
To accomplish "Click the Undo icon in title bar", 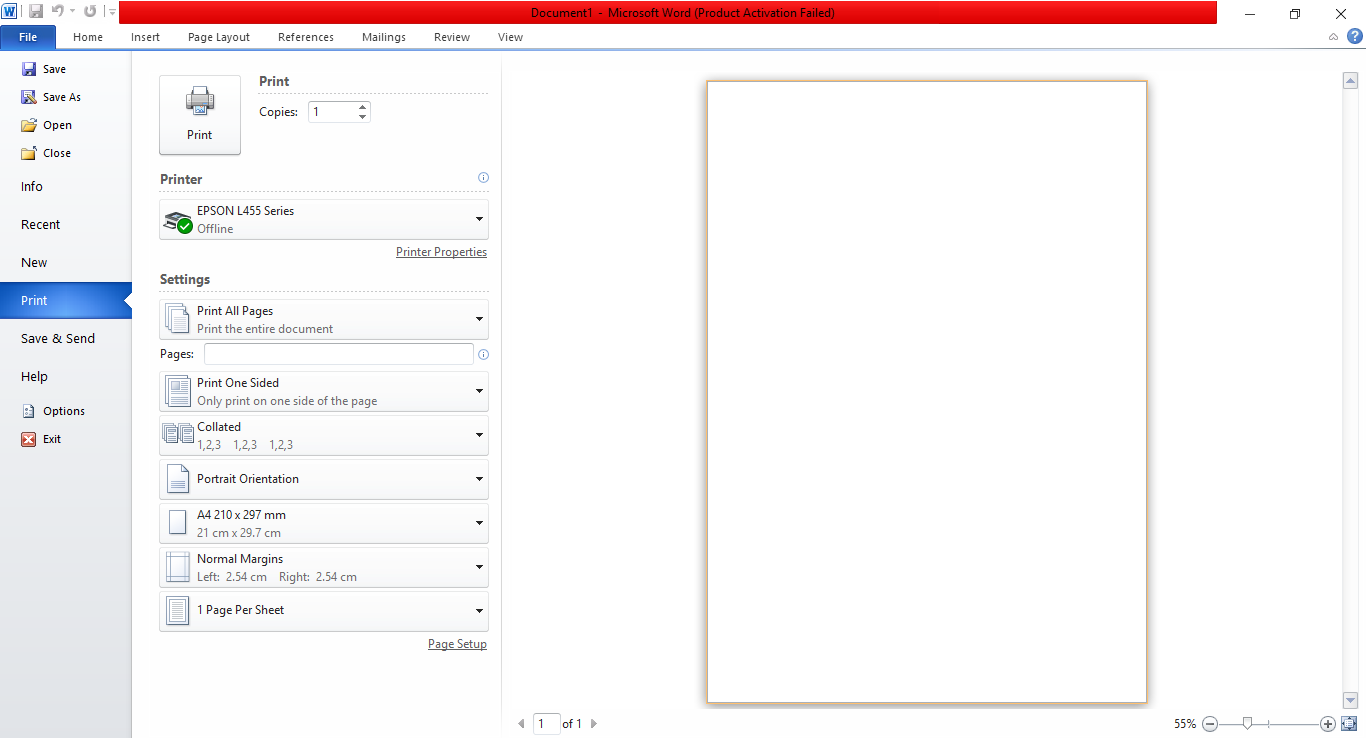I will pos(58,12).
